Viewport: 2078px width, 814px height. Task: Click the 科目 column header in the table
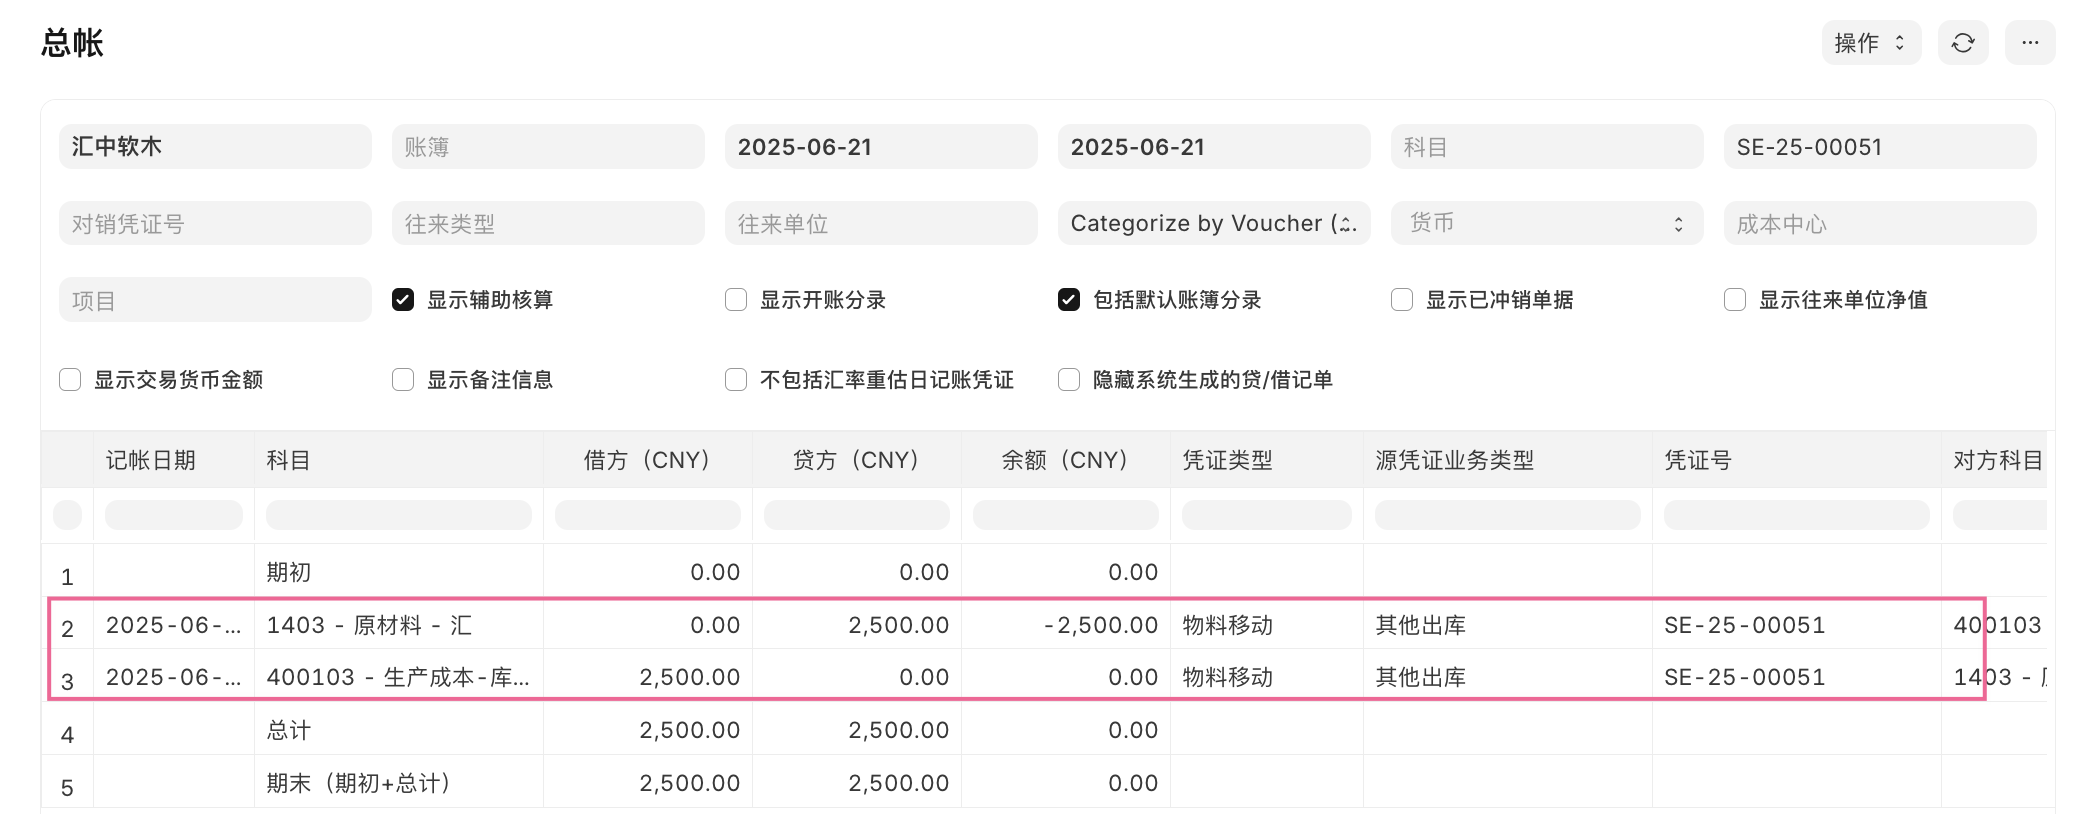point(399,460)
